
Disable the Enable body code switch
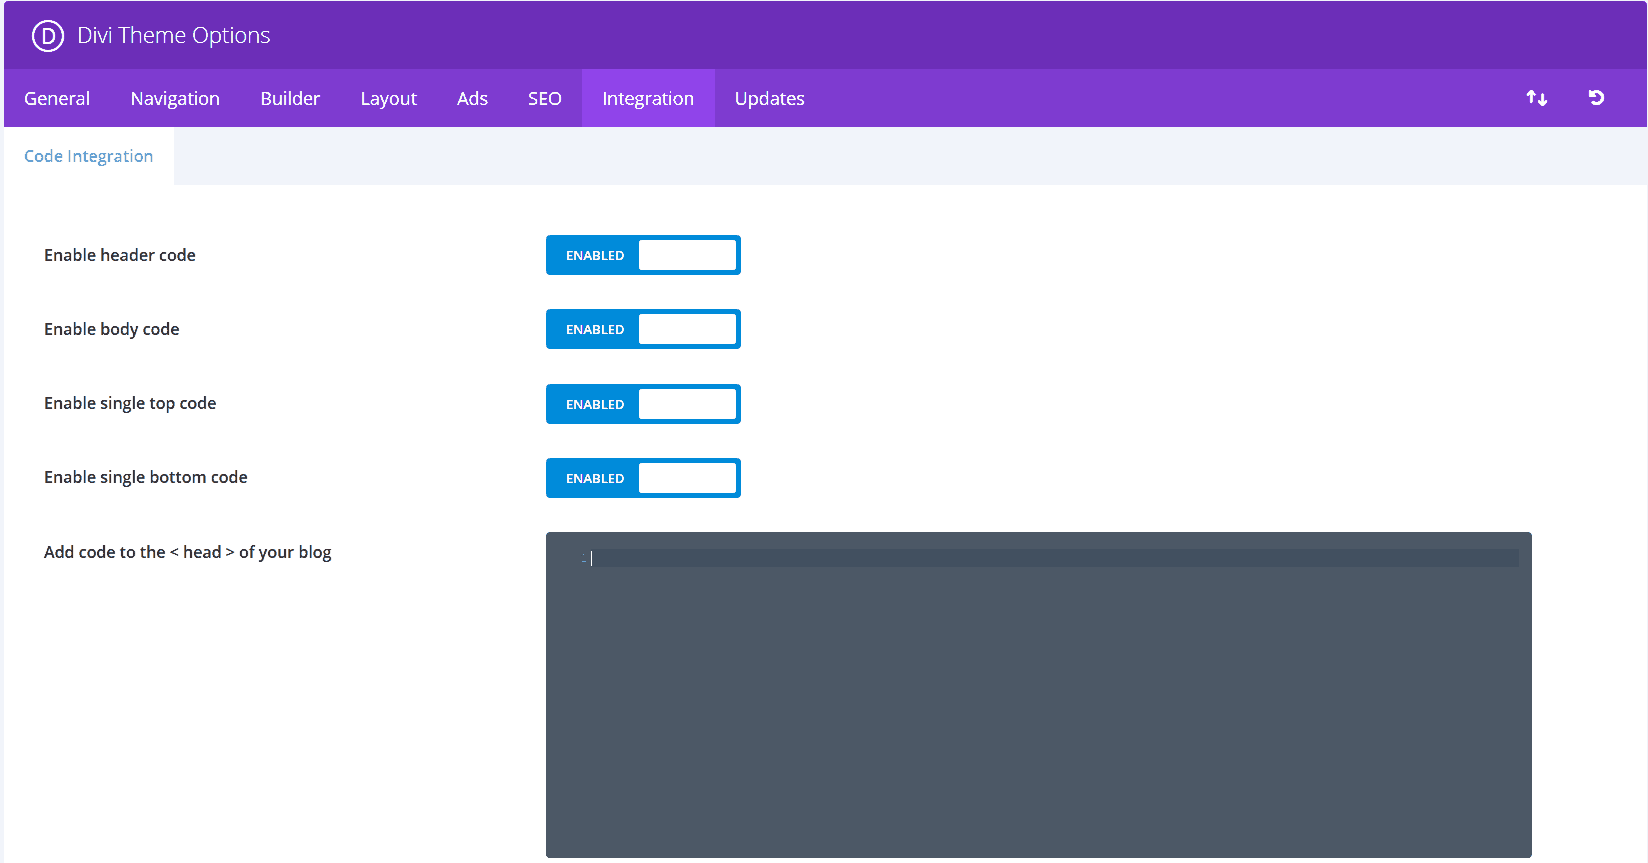[643, 329]
